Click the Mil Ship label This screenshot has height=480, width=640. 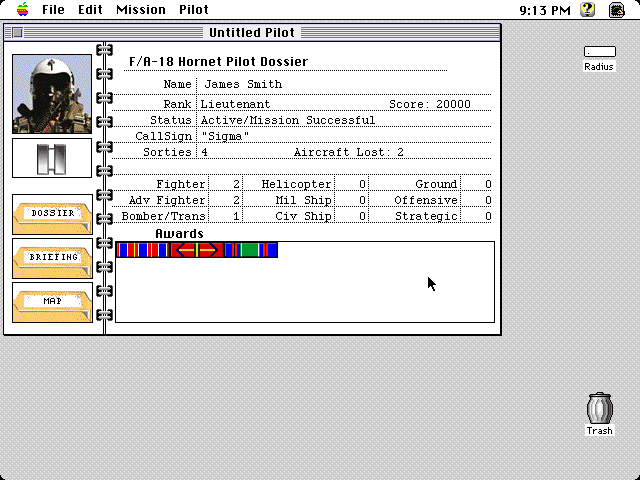pyautogui.click(x=303, y=200)
